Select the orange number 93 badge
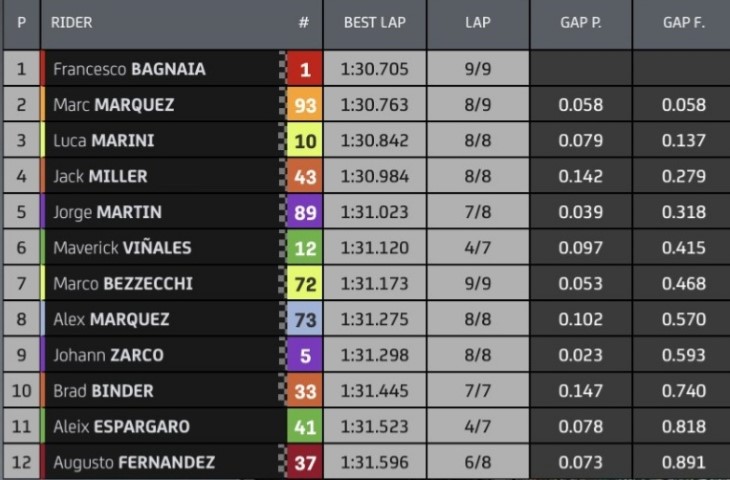The height and width of the screenshot is (480, 730). click(304, 105)
